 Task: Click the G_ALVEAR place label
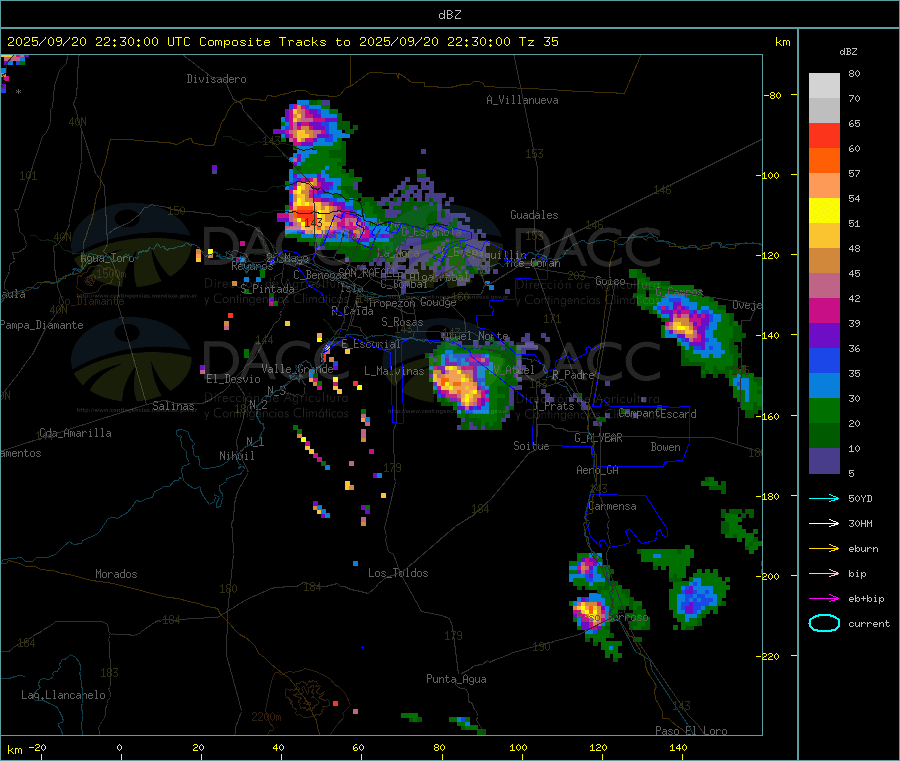click(x=599, y=438)
